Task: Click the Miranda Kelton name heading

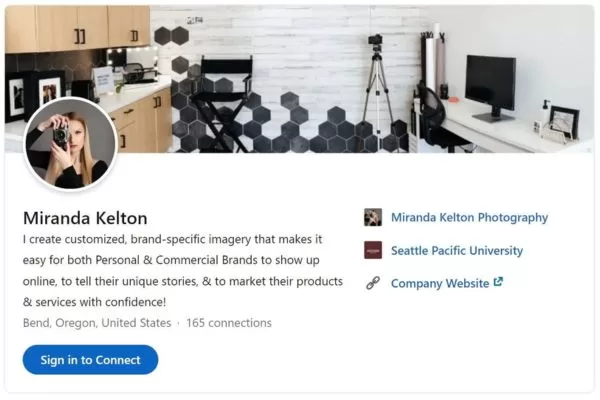Action: pos(85,218)
